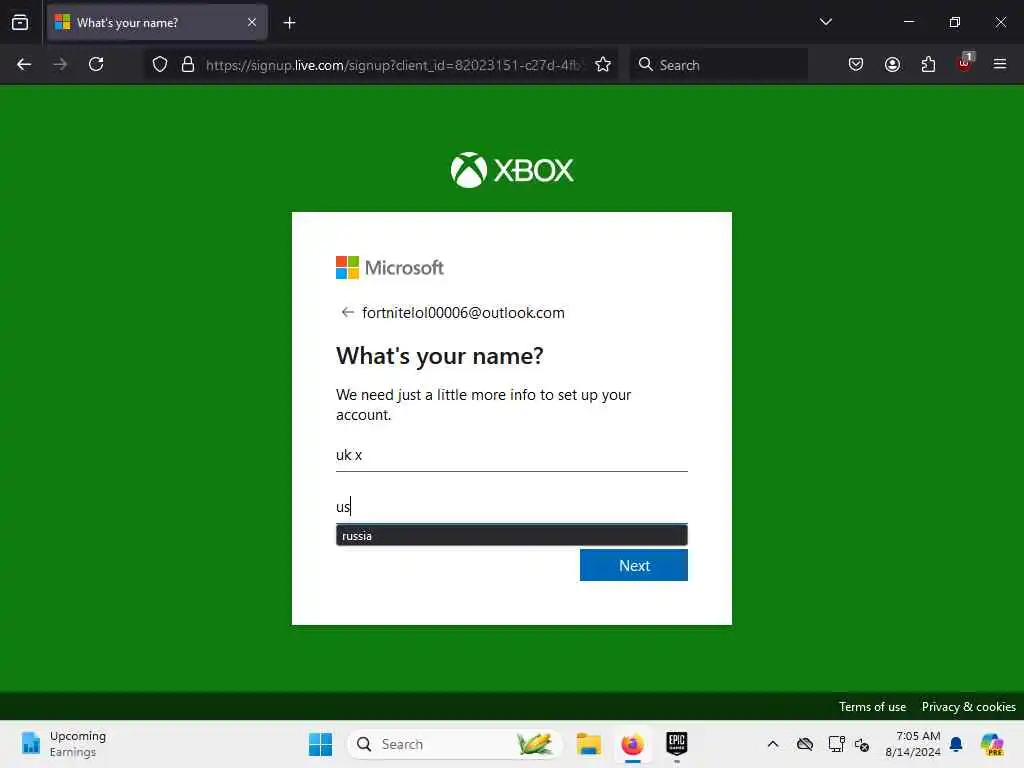Open Extensions puzzle icon

[x=928, y=64]
